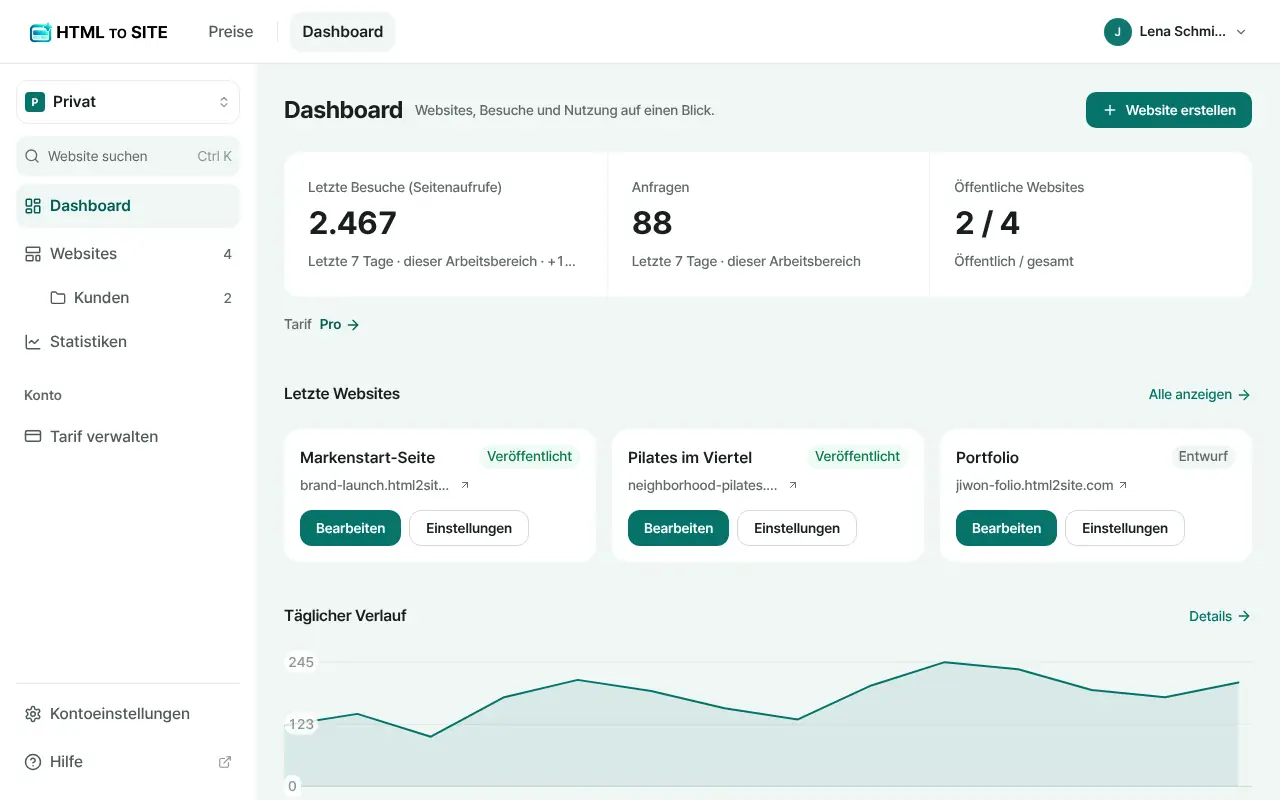Click the Lena Schmi... user avatar

tap(1118, 32)
